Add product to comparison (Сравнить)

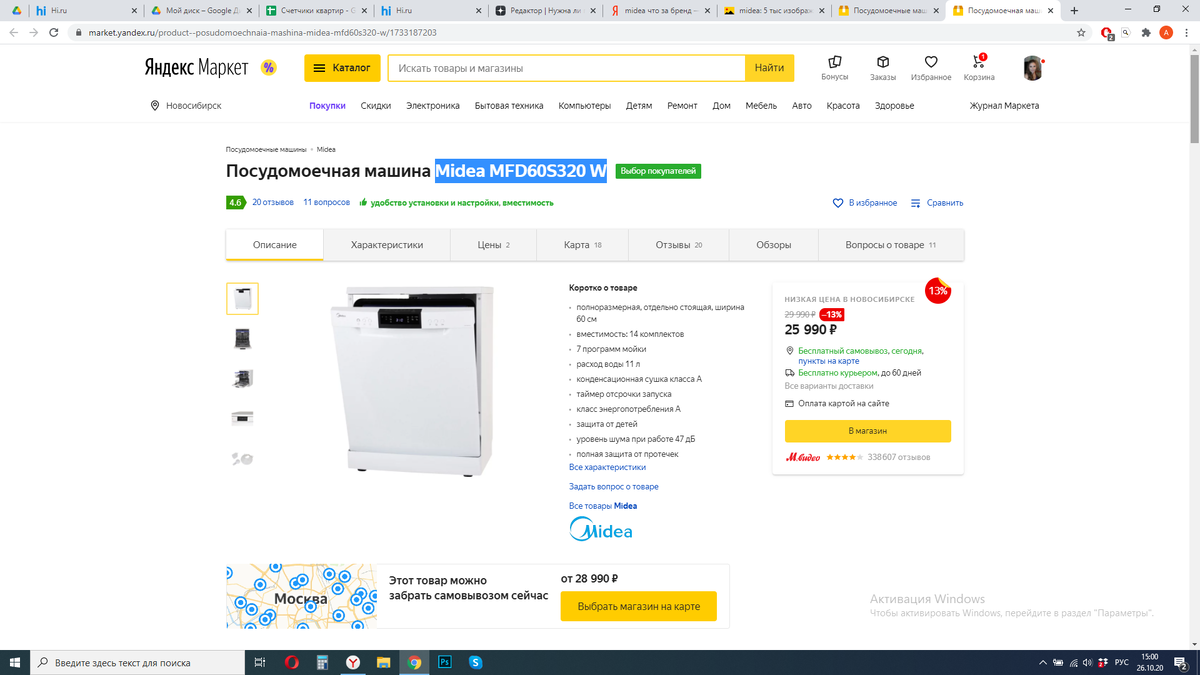pos(937,203)
